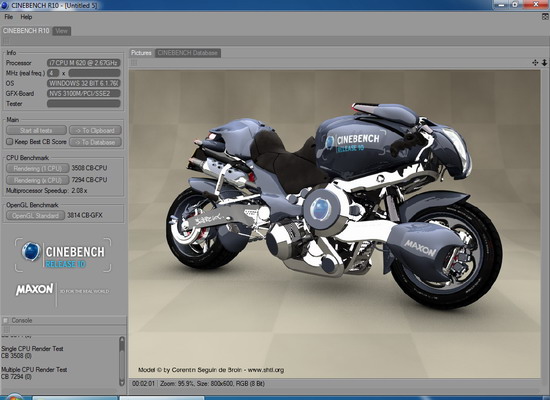Screen dimensions: 550x400
Task: Click the rendered motorcycle picture
Action: click(x=334, y=224)
